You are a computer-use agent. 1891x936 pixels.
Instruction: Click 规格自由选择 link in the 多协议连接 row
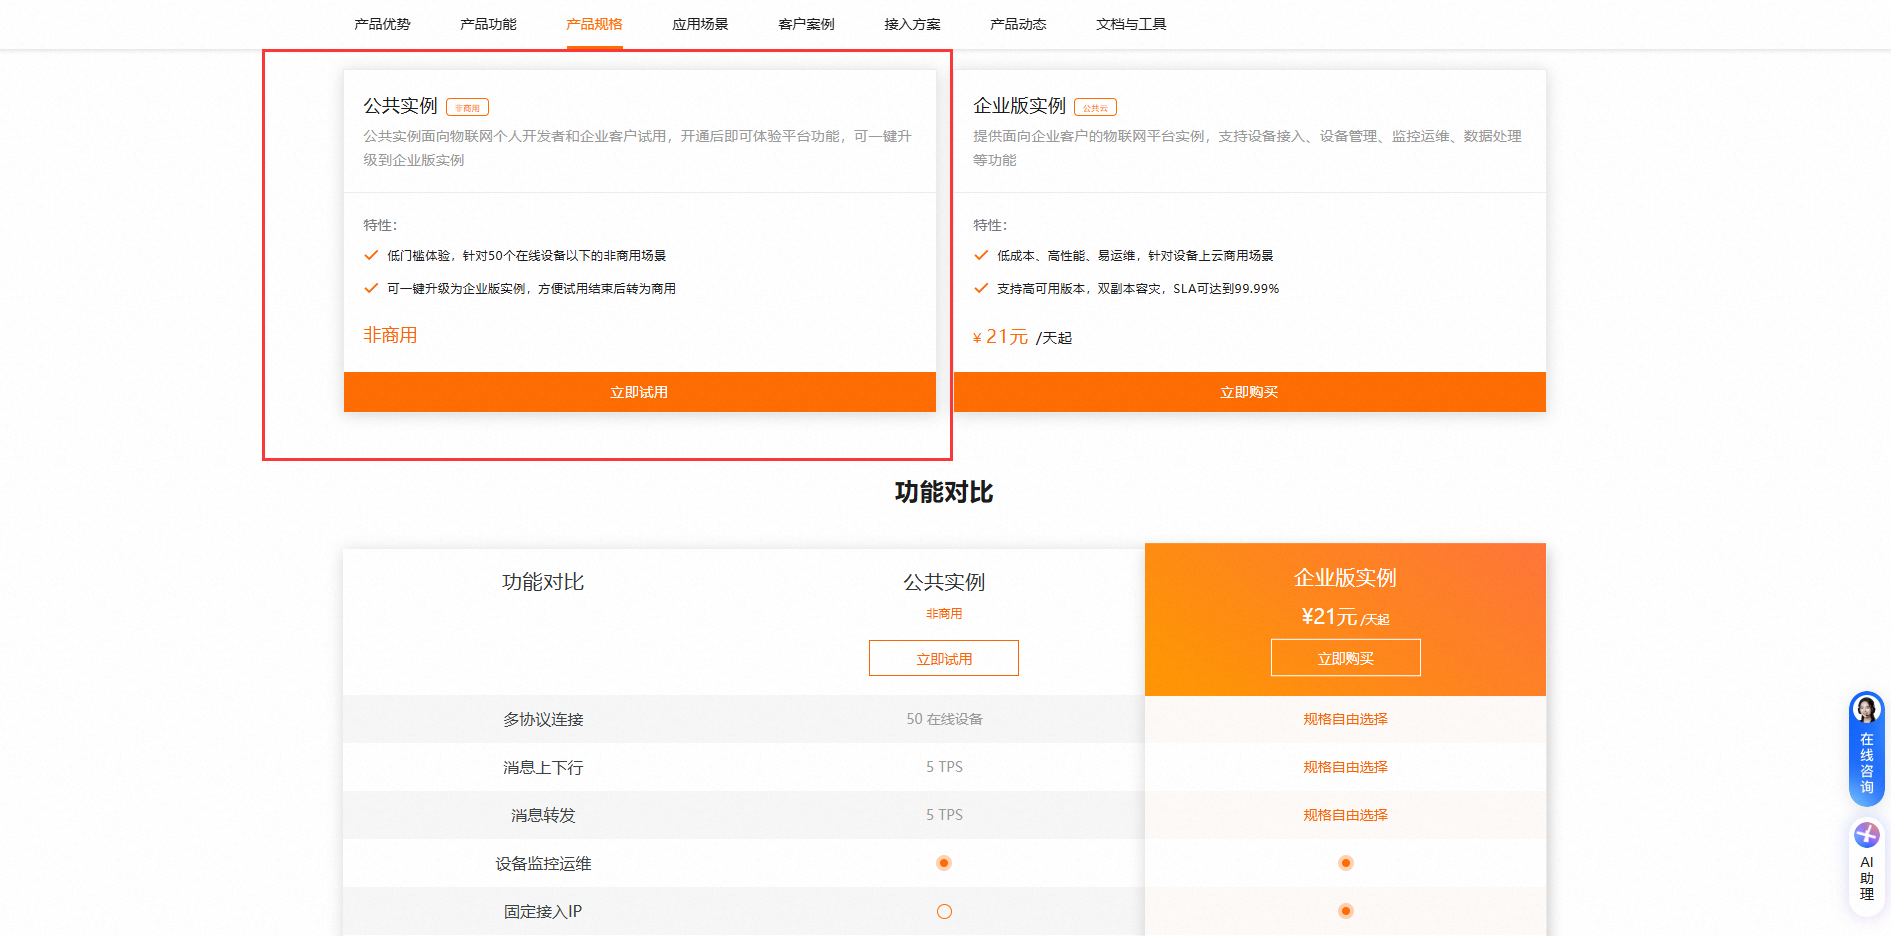coord(1345,719)
